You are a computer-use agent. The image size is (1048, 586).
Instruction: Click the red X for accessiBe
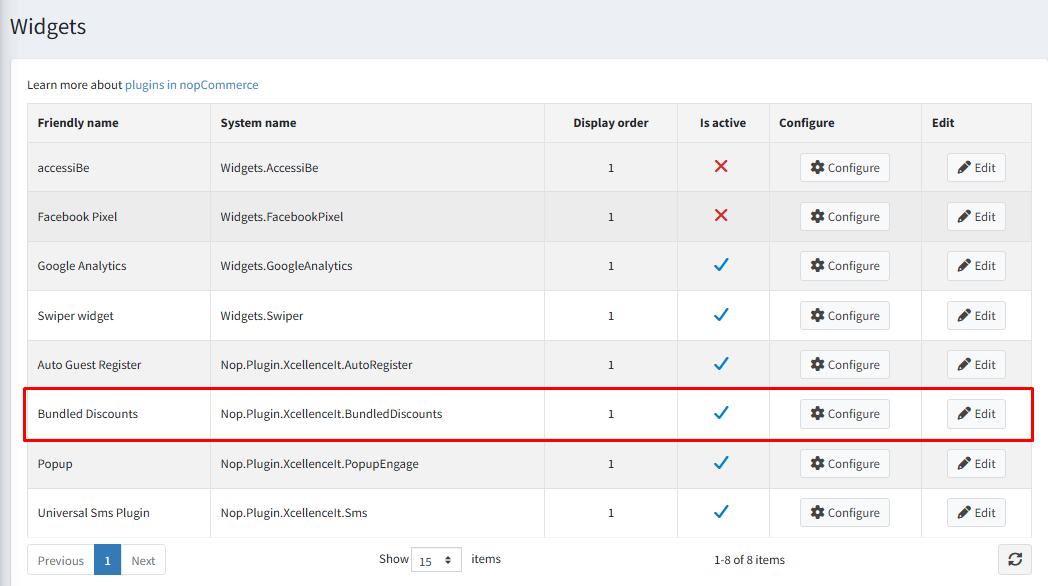721,167
